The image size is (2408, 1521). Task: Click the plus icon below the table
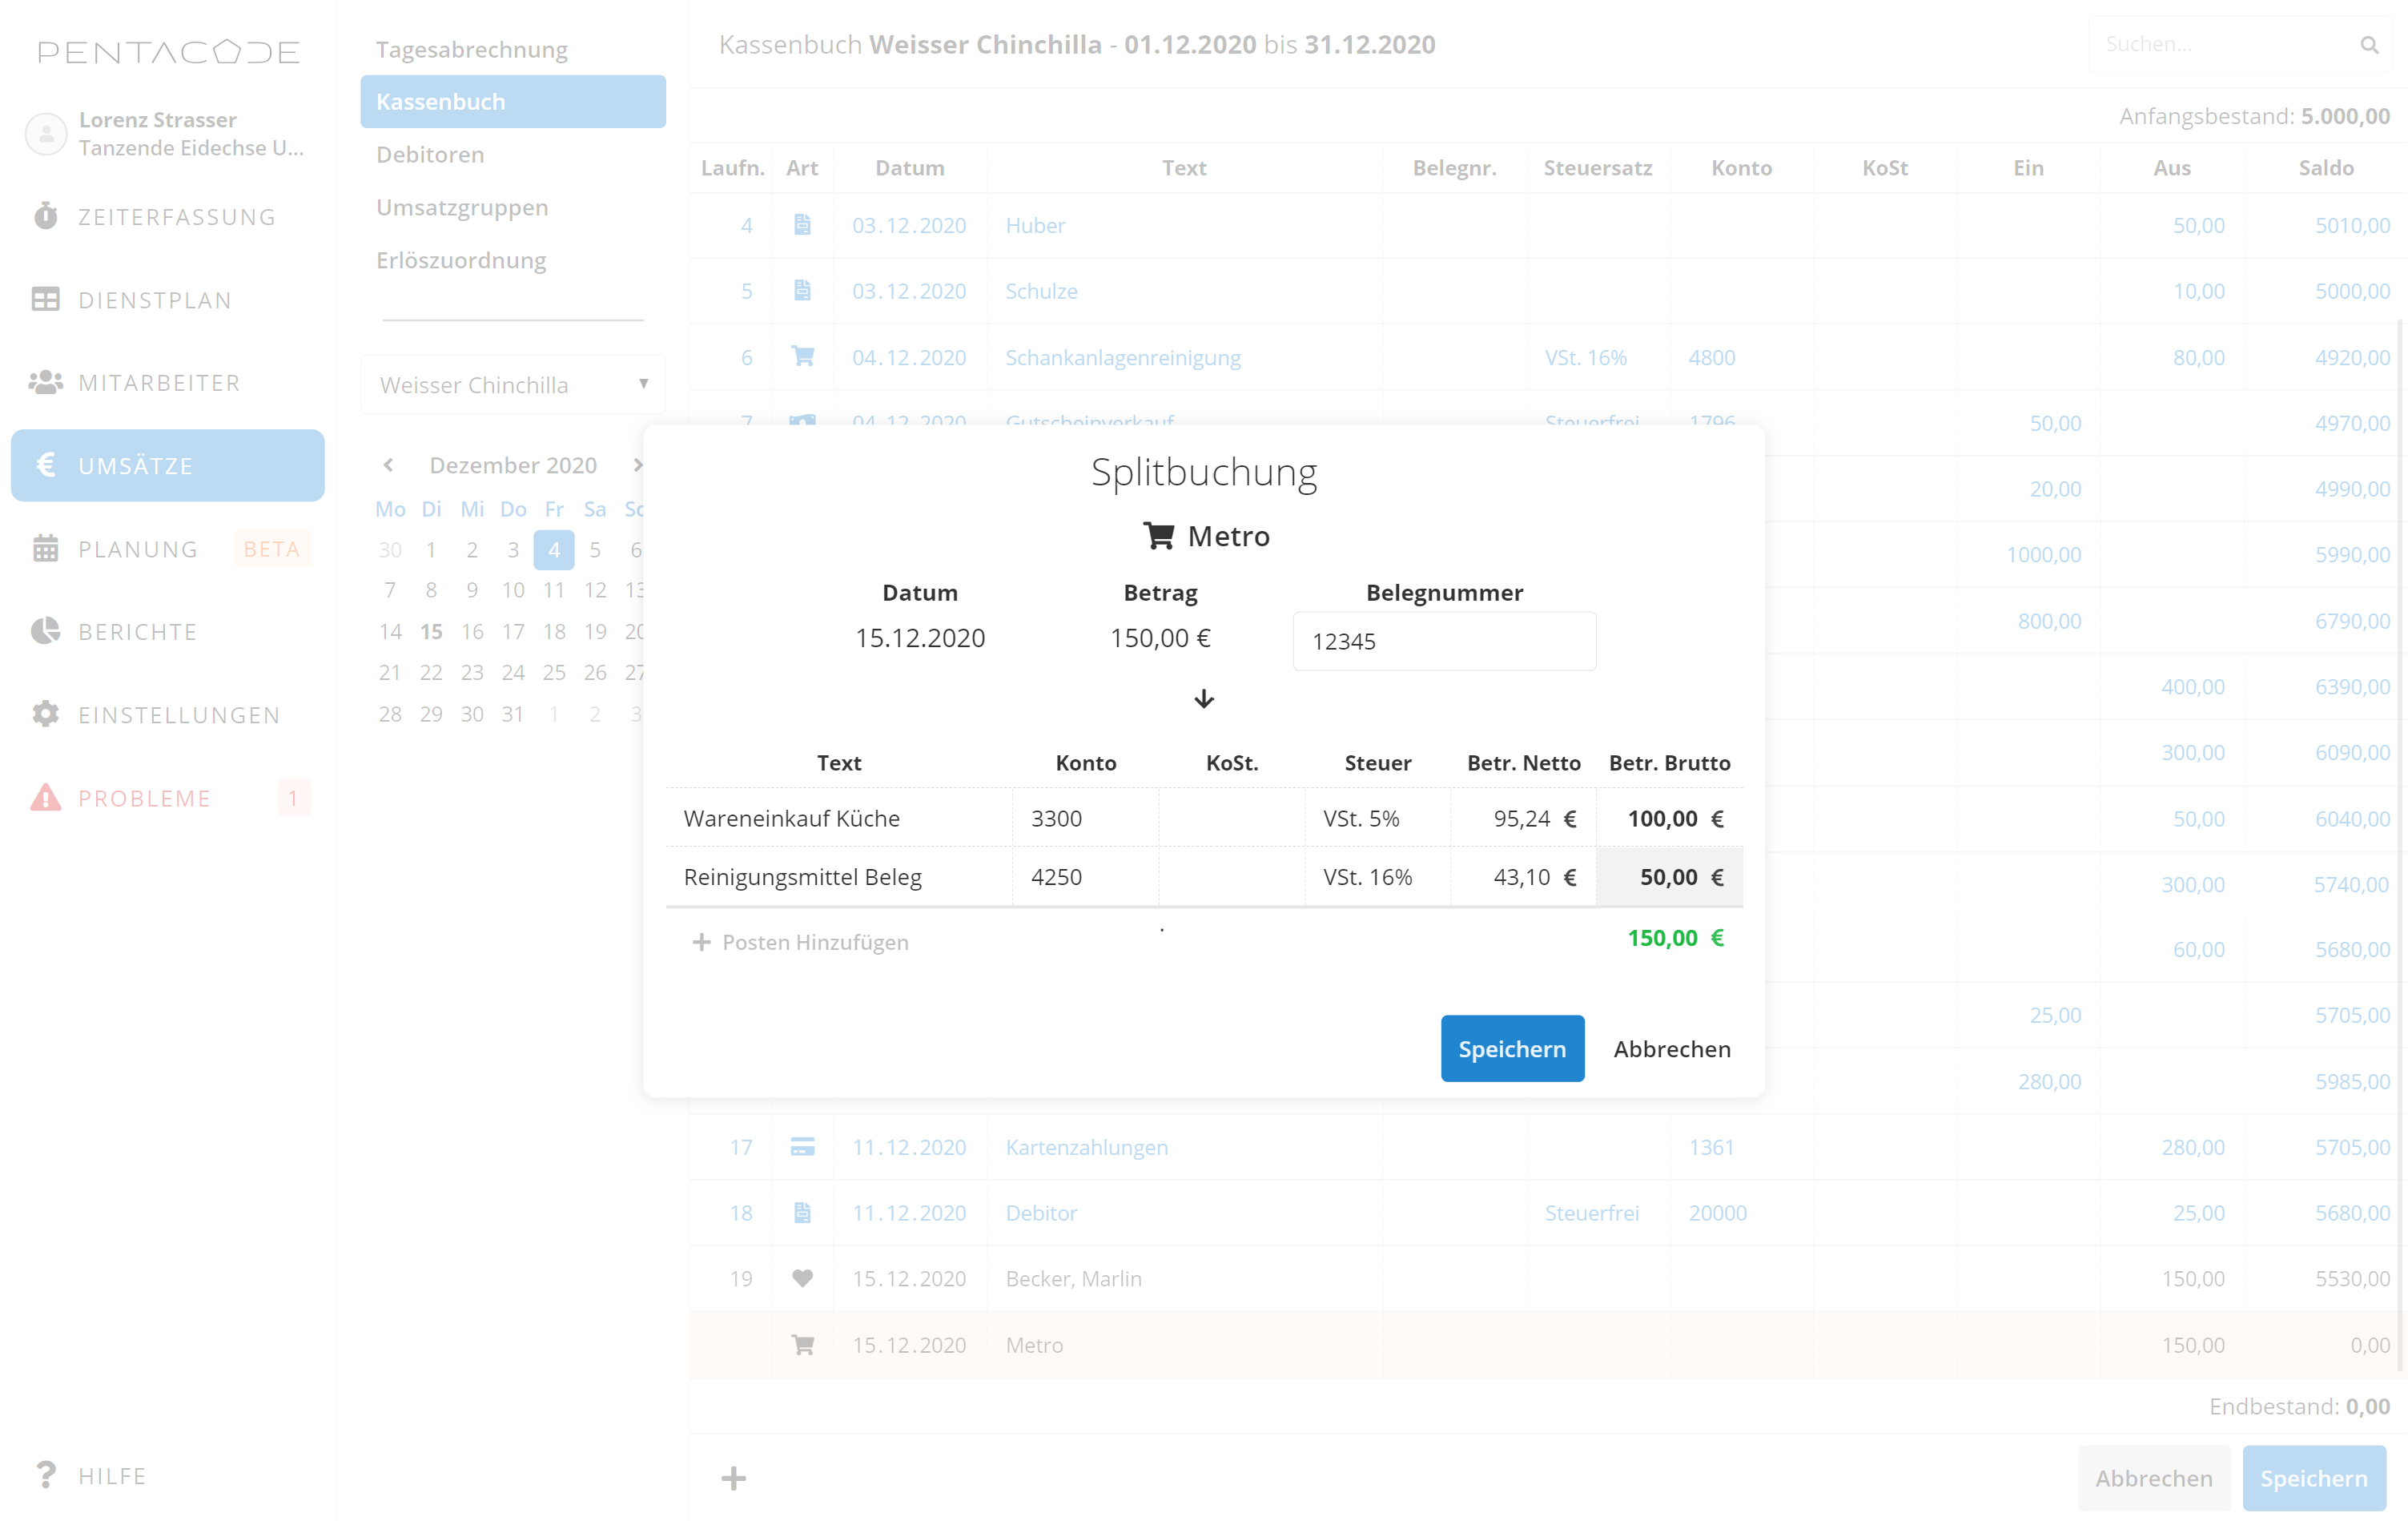tap(733, 1477)
